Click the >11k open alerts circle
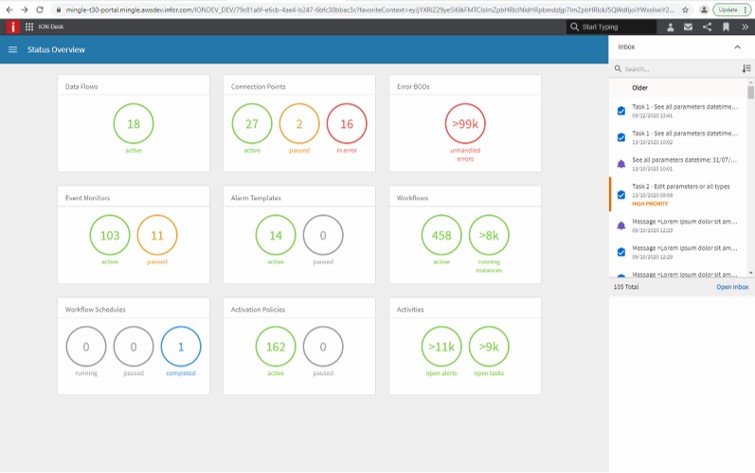The width and height of the screenshot is (755, 473). tap(442, 346)
